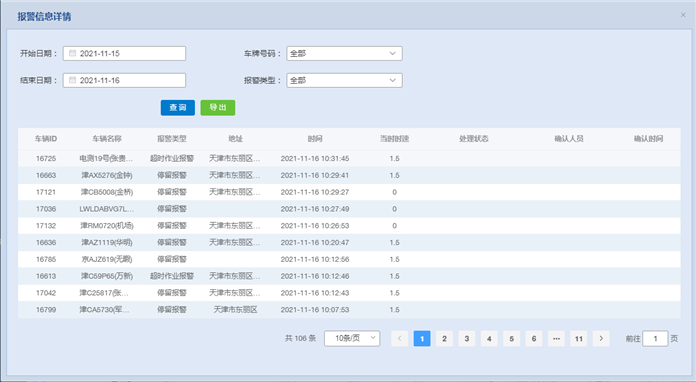
Task: Click address 天津市东丽区 in row 16799
Action: tap(235, 310)
